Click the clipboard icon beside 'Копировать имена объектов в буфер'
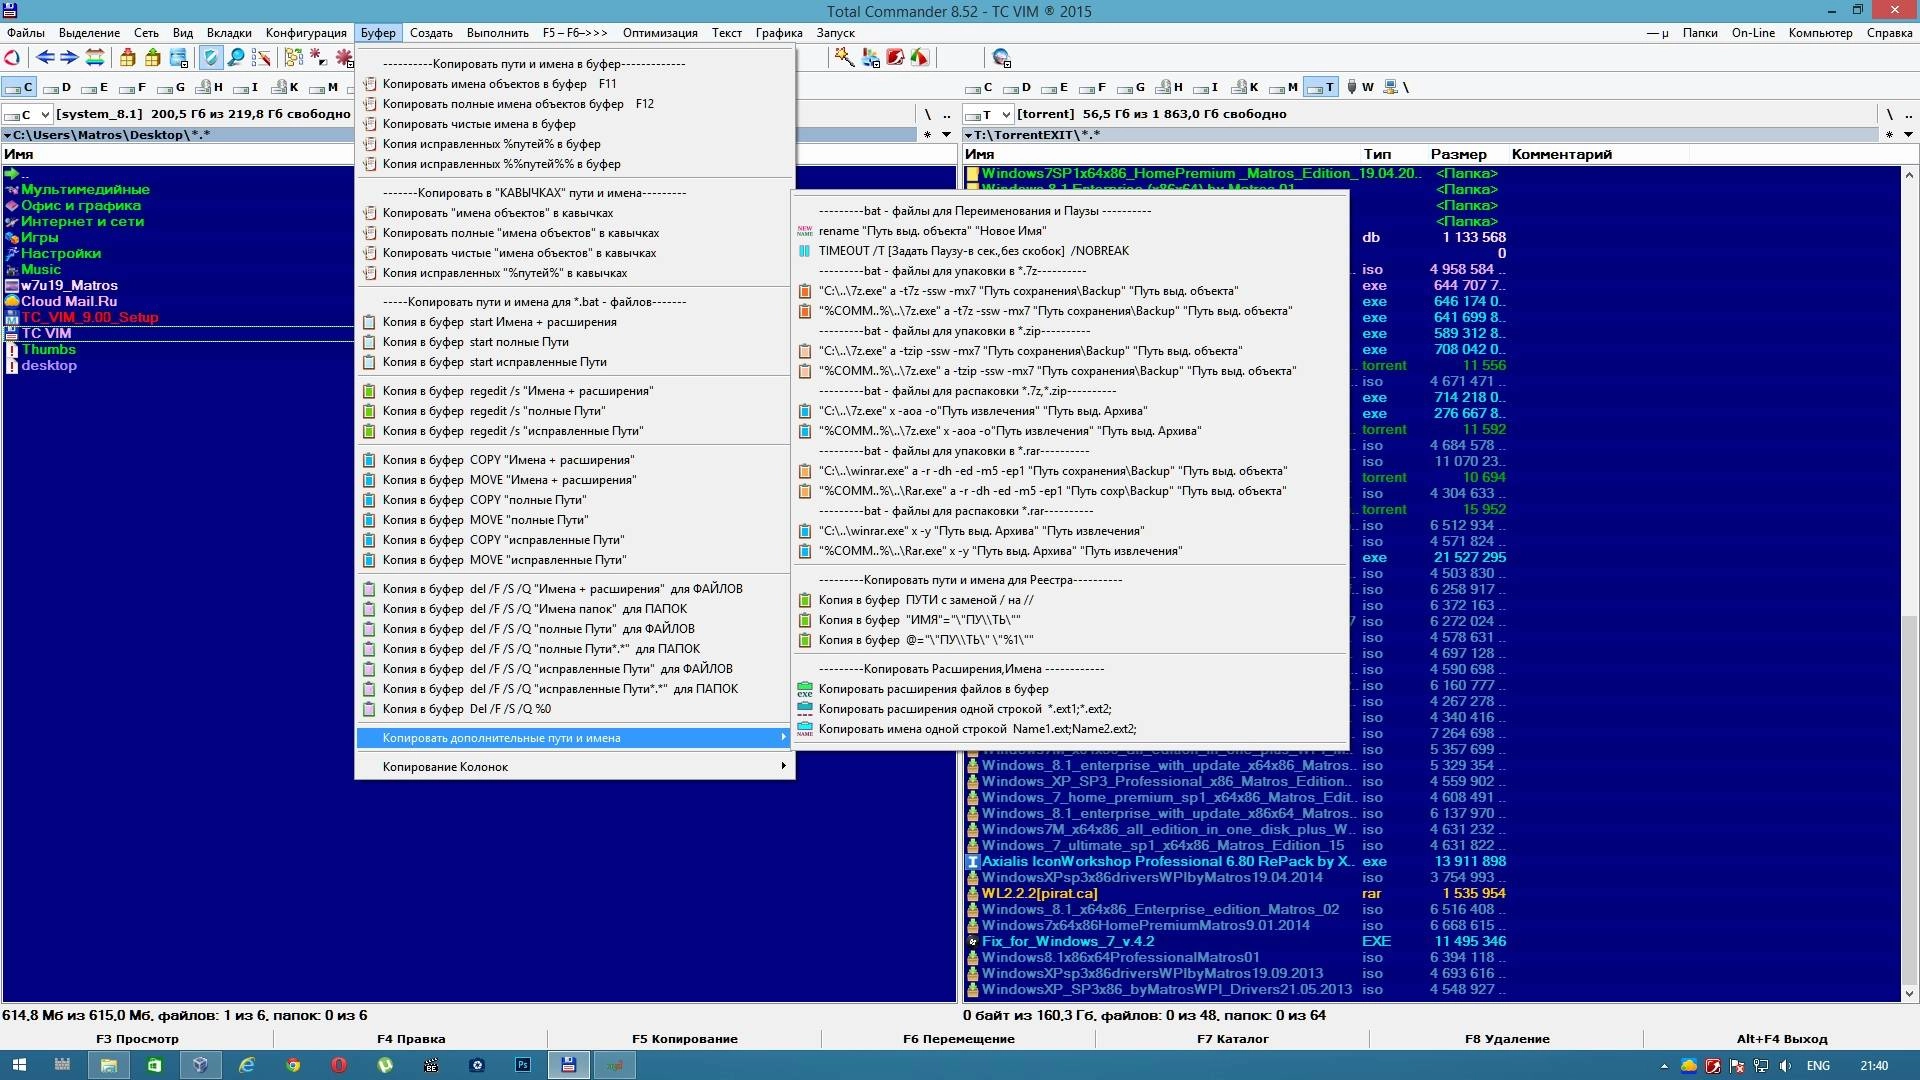Image resolution: width=1920 pixels, height=1080 pixels. coord(369,84)
